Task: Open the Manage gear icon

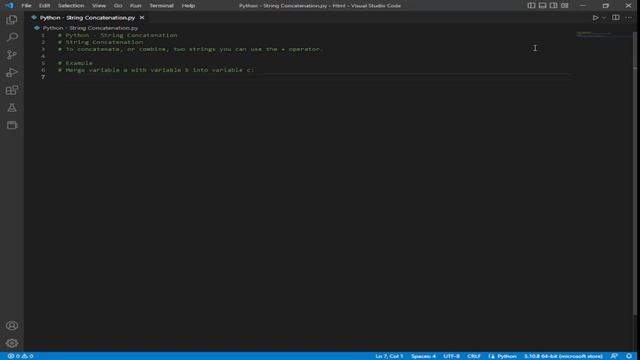Action: coord(12,343)
